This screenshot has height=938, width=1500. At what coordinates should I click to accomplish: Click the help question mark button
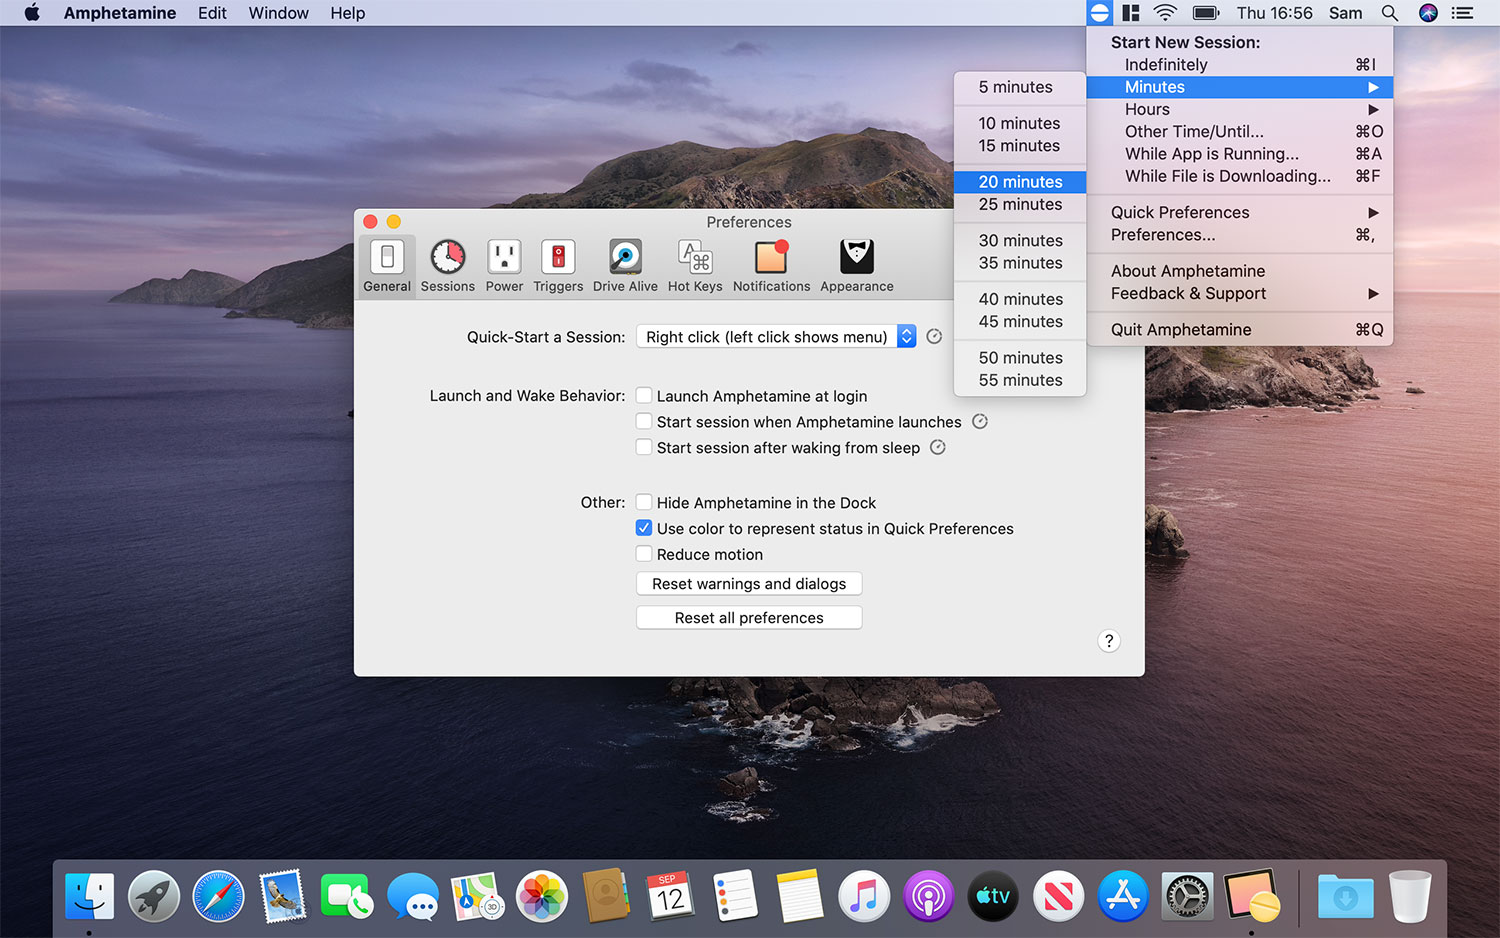pyautogui.click(x=1109, y=641)
